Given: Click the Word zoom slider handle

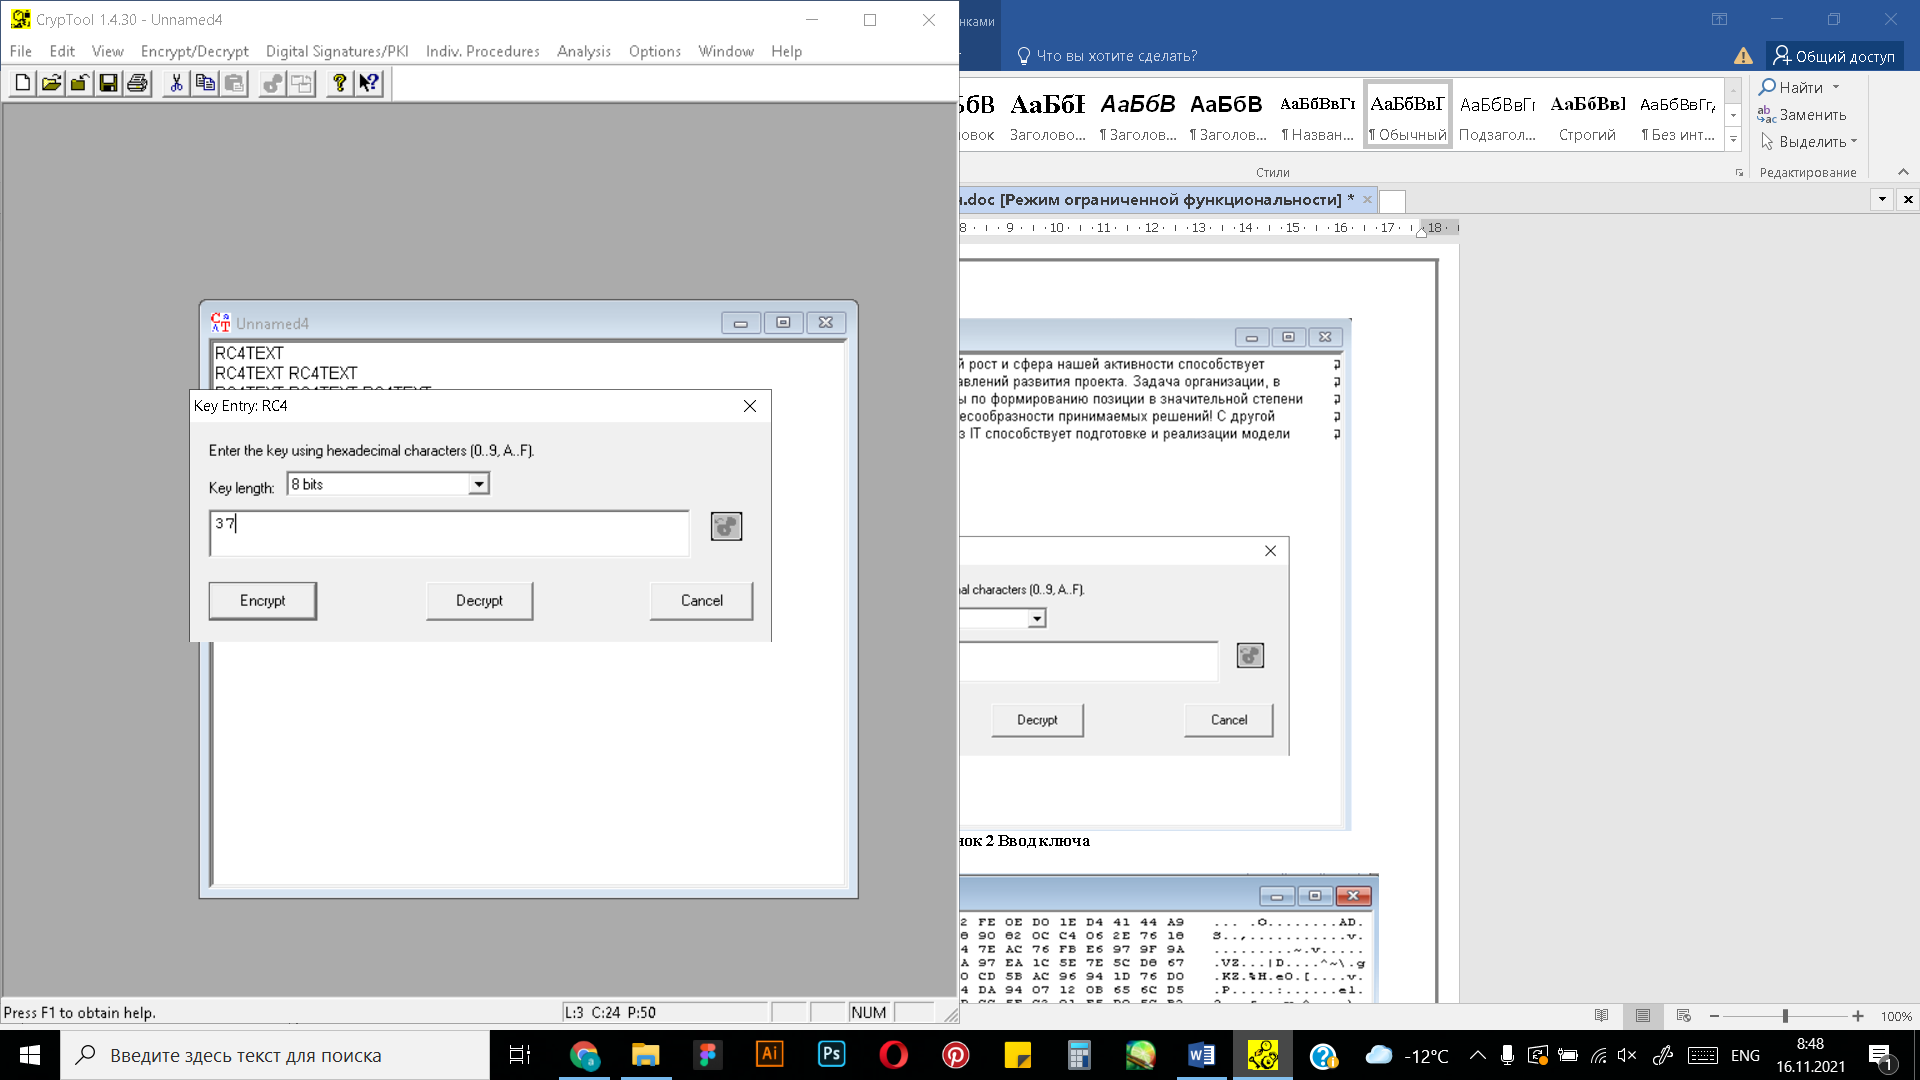Looking at the screenshot, I should (x=1785, y=1016).
